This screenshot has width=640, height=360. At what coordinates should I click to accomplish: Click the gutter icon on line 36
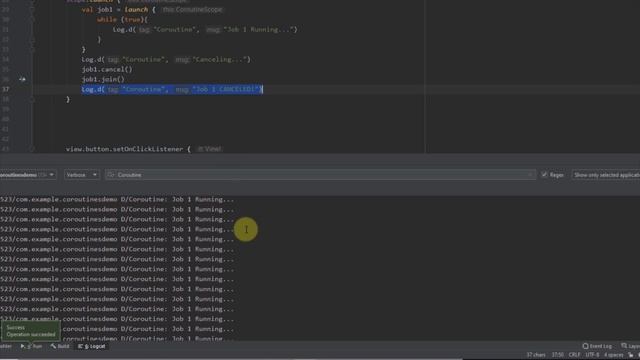tap(22, 79)
